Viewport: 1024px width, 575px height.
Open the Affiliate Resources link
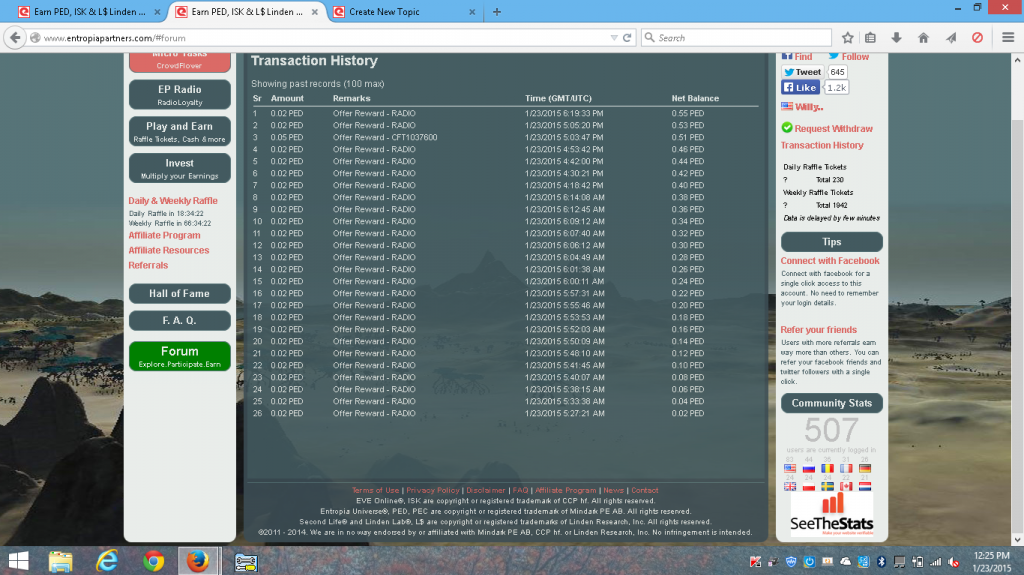[x=168, y=250]
